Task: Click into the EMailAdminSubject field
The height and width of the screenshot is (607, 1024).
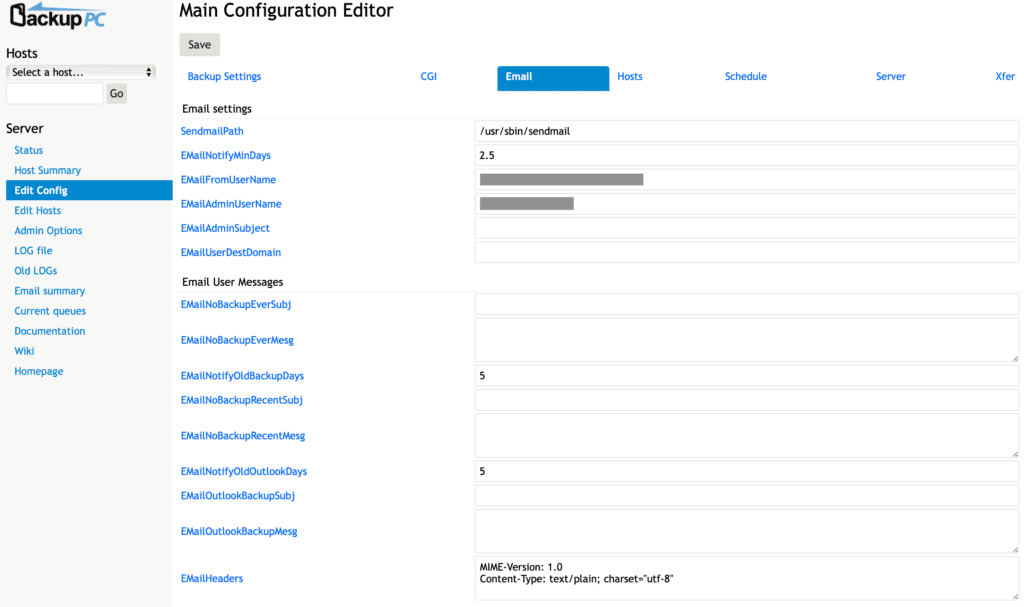Action: [746, 228]
